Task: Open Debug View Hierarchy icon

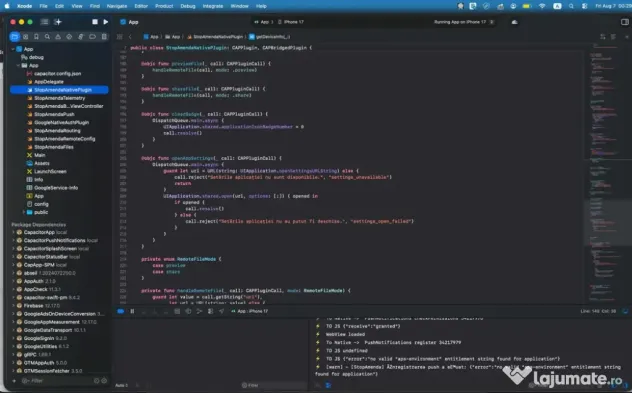Action: (188, 311)
